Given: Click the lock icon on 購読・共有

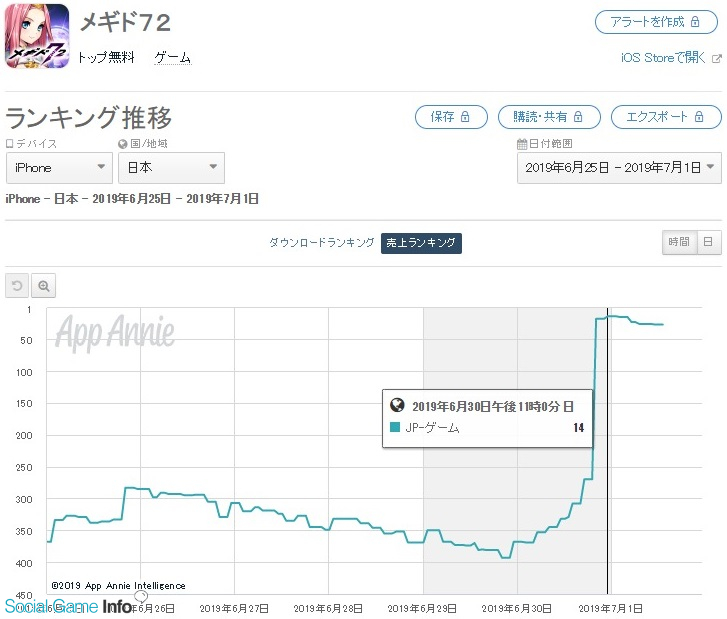Looking at the screenshot, I should pyautogui.click(x=578, y=116).
